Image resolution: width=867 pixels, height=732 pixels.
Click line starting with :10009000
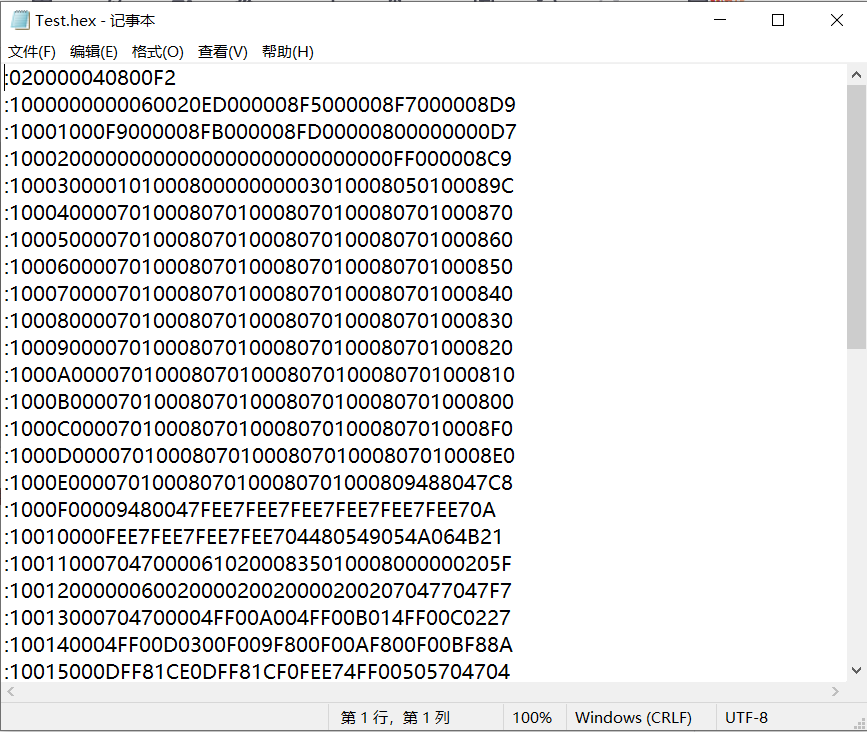259,348
